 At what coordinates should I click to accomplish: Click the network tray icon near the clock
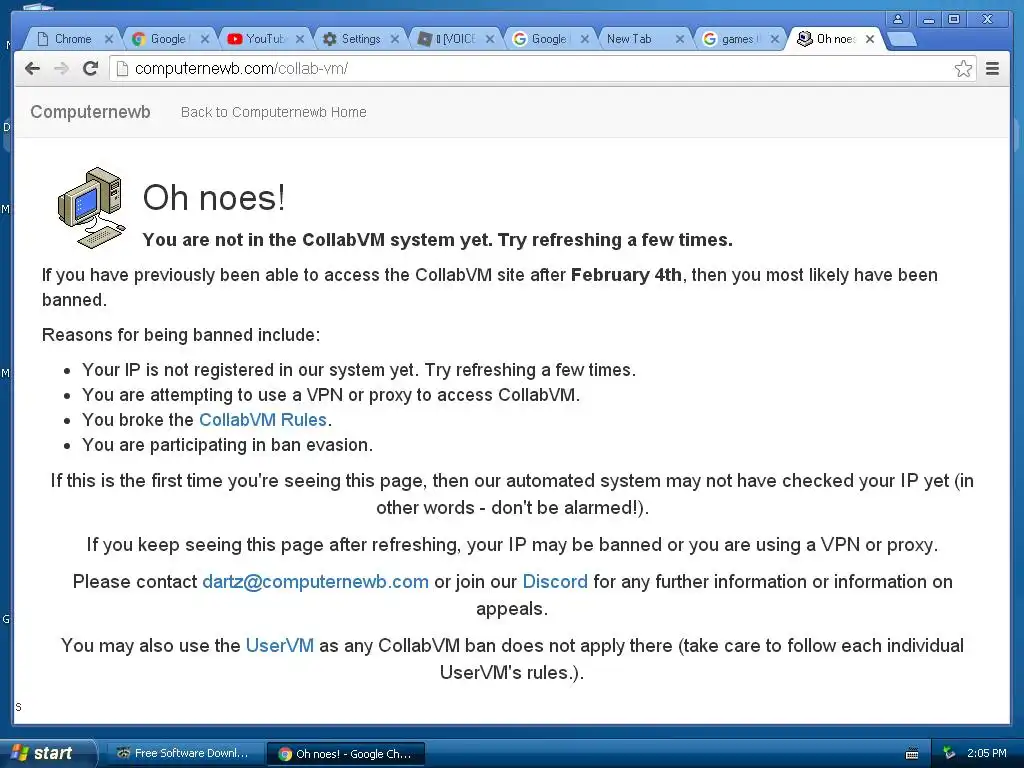pyautogui.click(x=949, y=754)
